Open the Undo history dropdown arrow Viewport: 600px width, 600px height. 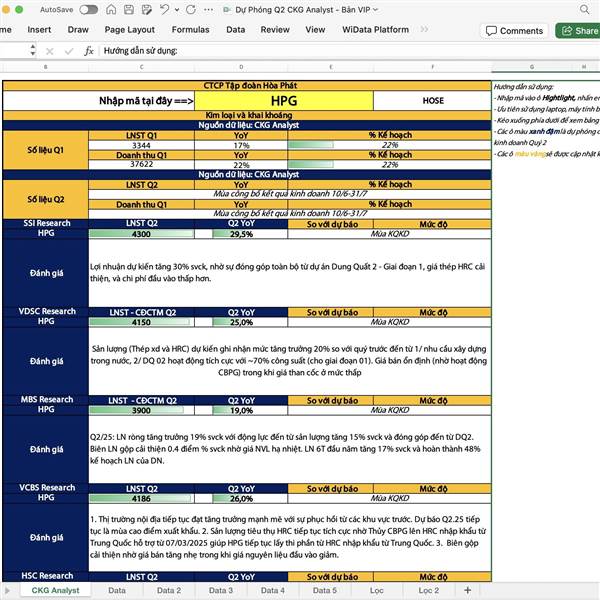tap(177, 10)
